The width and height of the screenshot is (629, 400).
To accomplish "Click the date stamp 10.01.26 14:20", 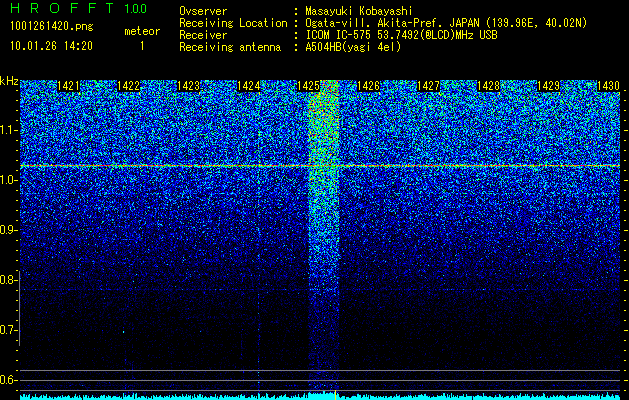I will [x=51, y=46].
